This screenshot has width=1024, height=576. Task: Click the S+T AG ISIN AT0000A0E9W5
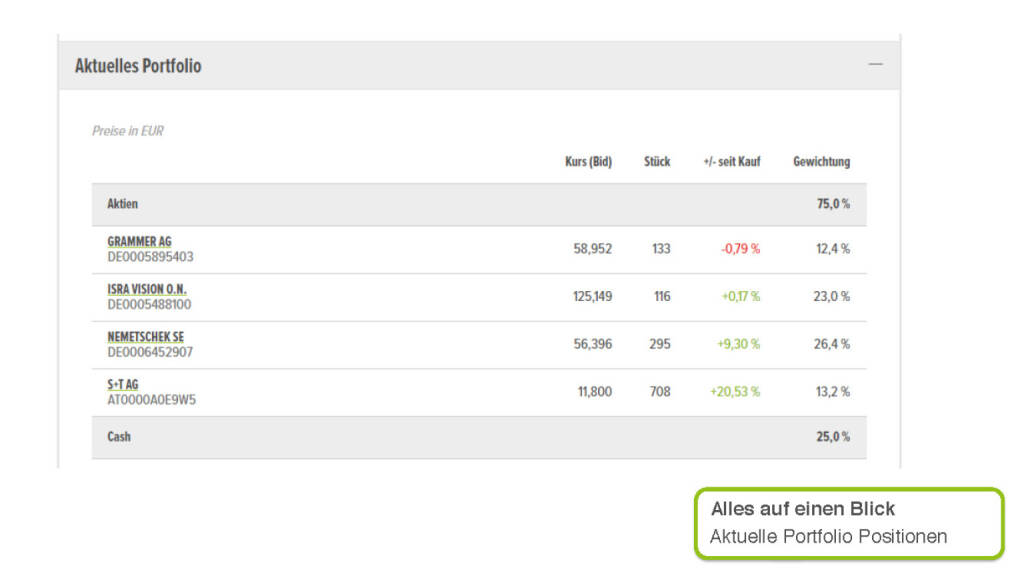pyautogui.click(x=151, y=400)
